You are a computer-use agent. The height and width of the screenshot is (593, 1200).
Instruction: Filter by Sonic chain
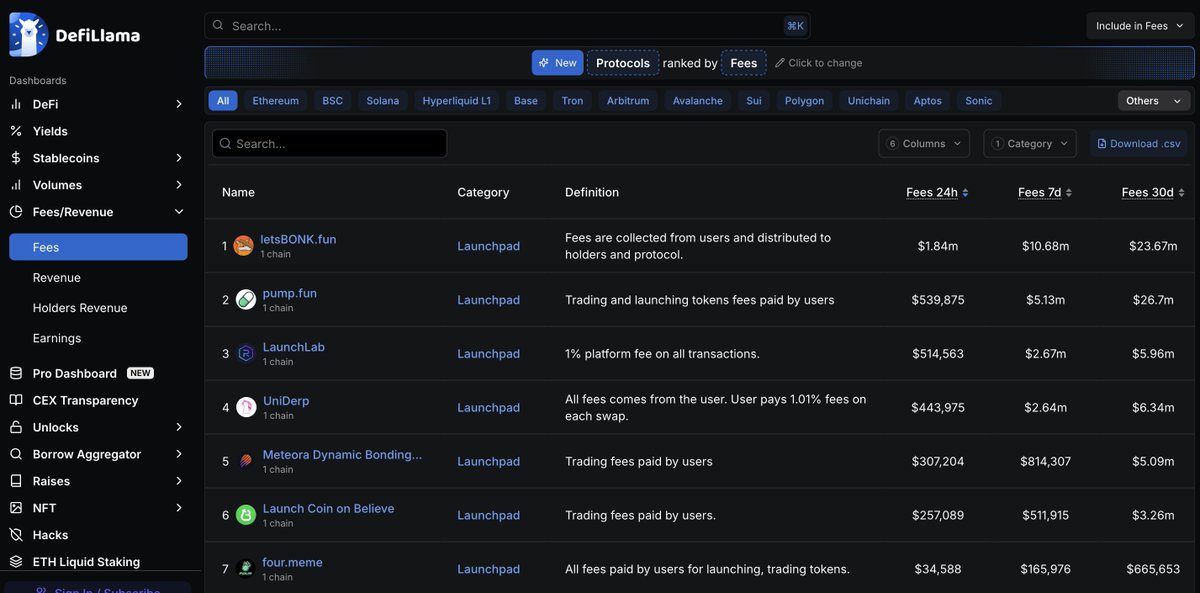tap(979, 101)
